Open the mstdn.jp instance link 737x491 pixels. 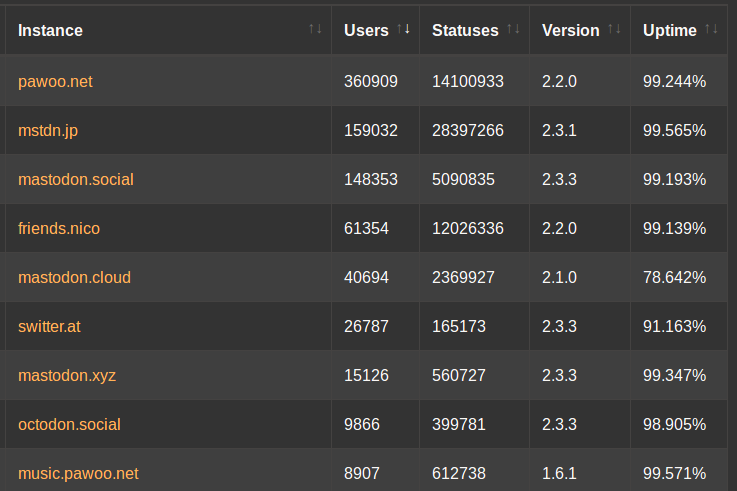(48, 131)
